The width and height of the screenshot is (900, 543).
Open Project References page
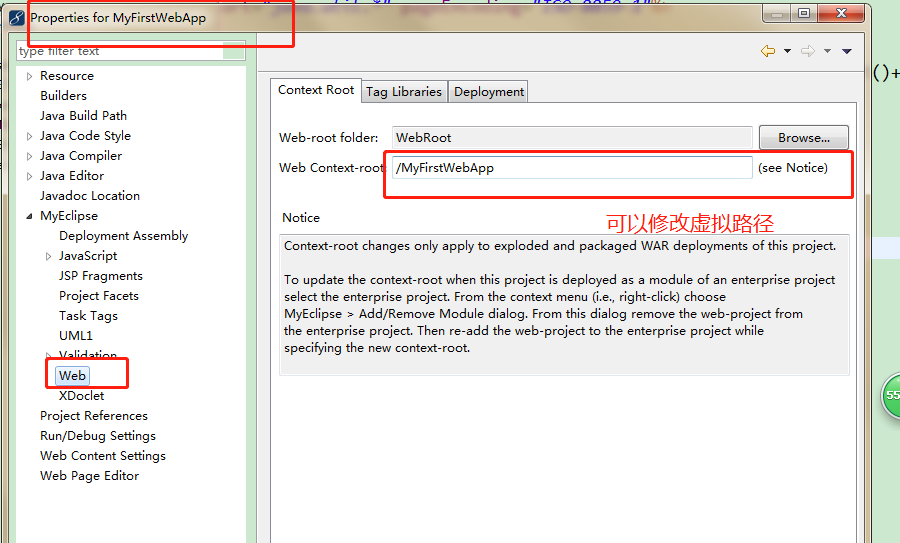[x=94, y=416]
